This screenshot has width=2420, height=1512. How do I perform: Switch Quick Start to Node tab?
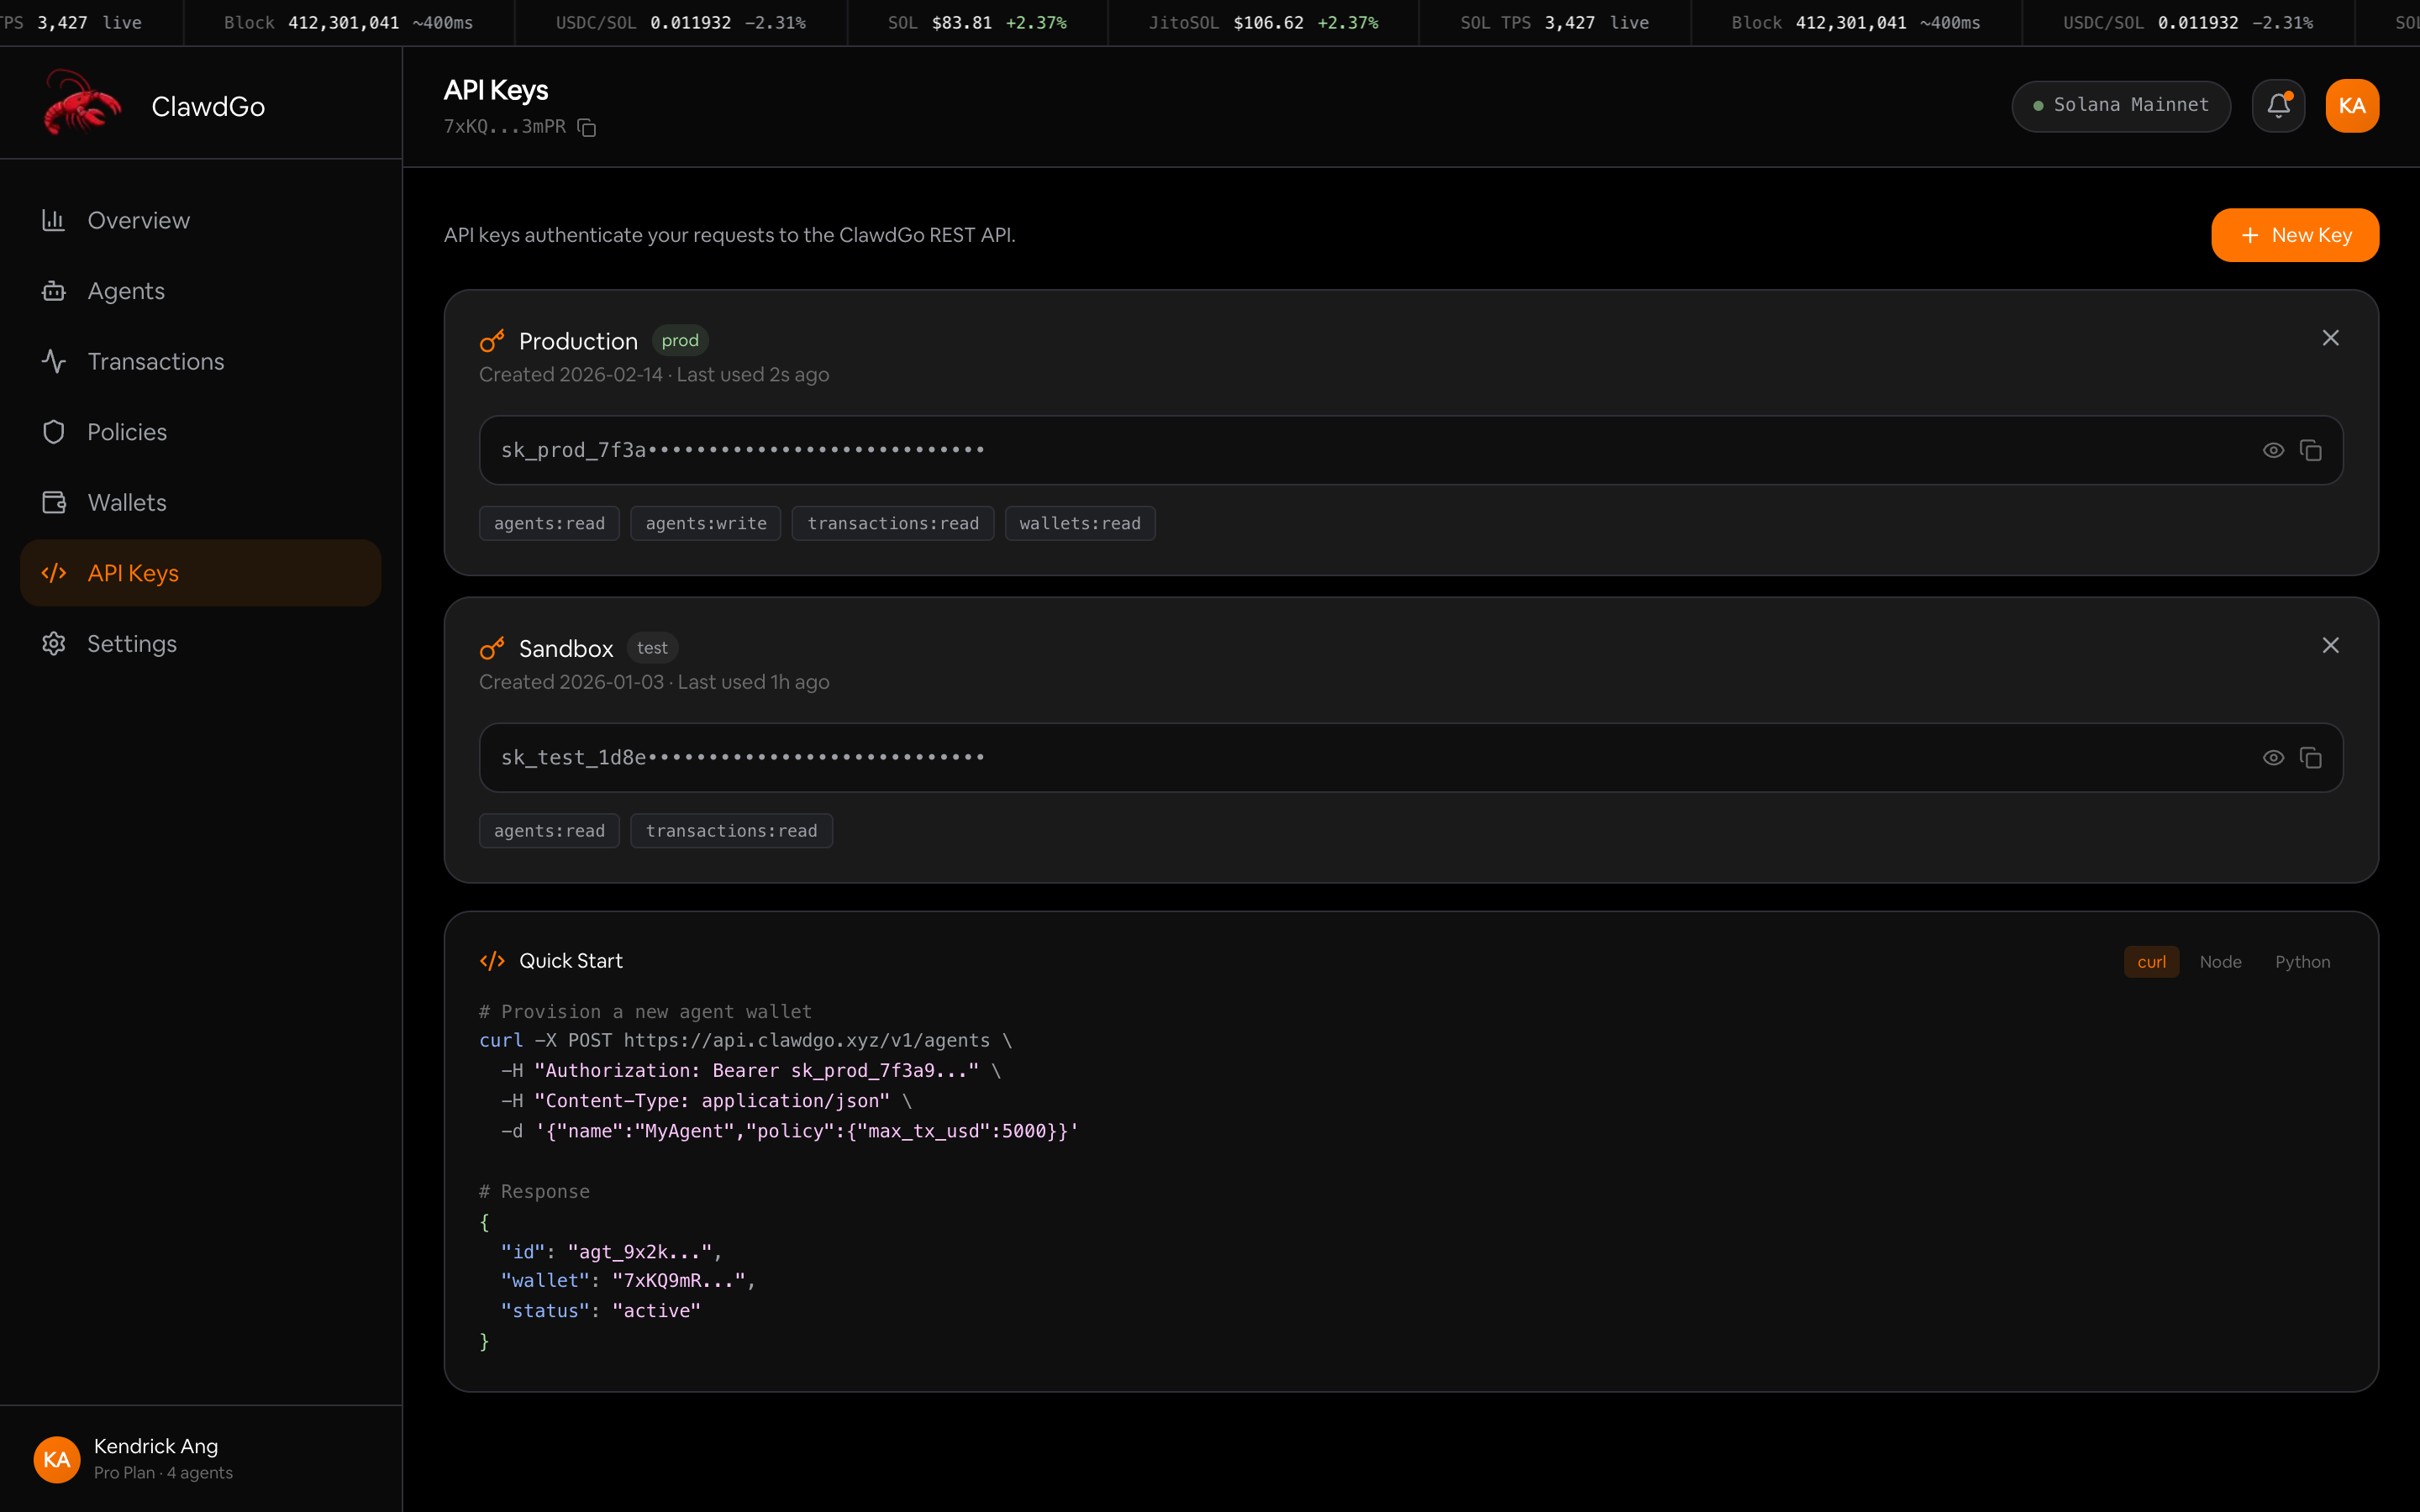coord(2220,962)
